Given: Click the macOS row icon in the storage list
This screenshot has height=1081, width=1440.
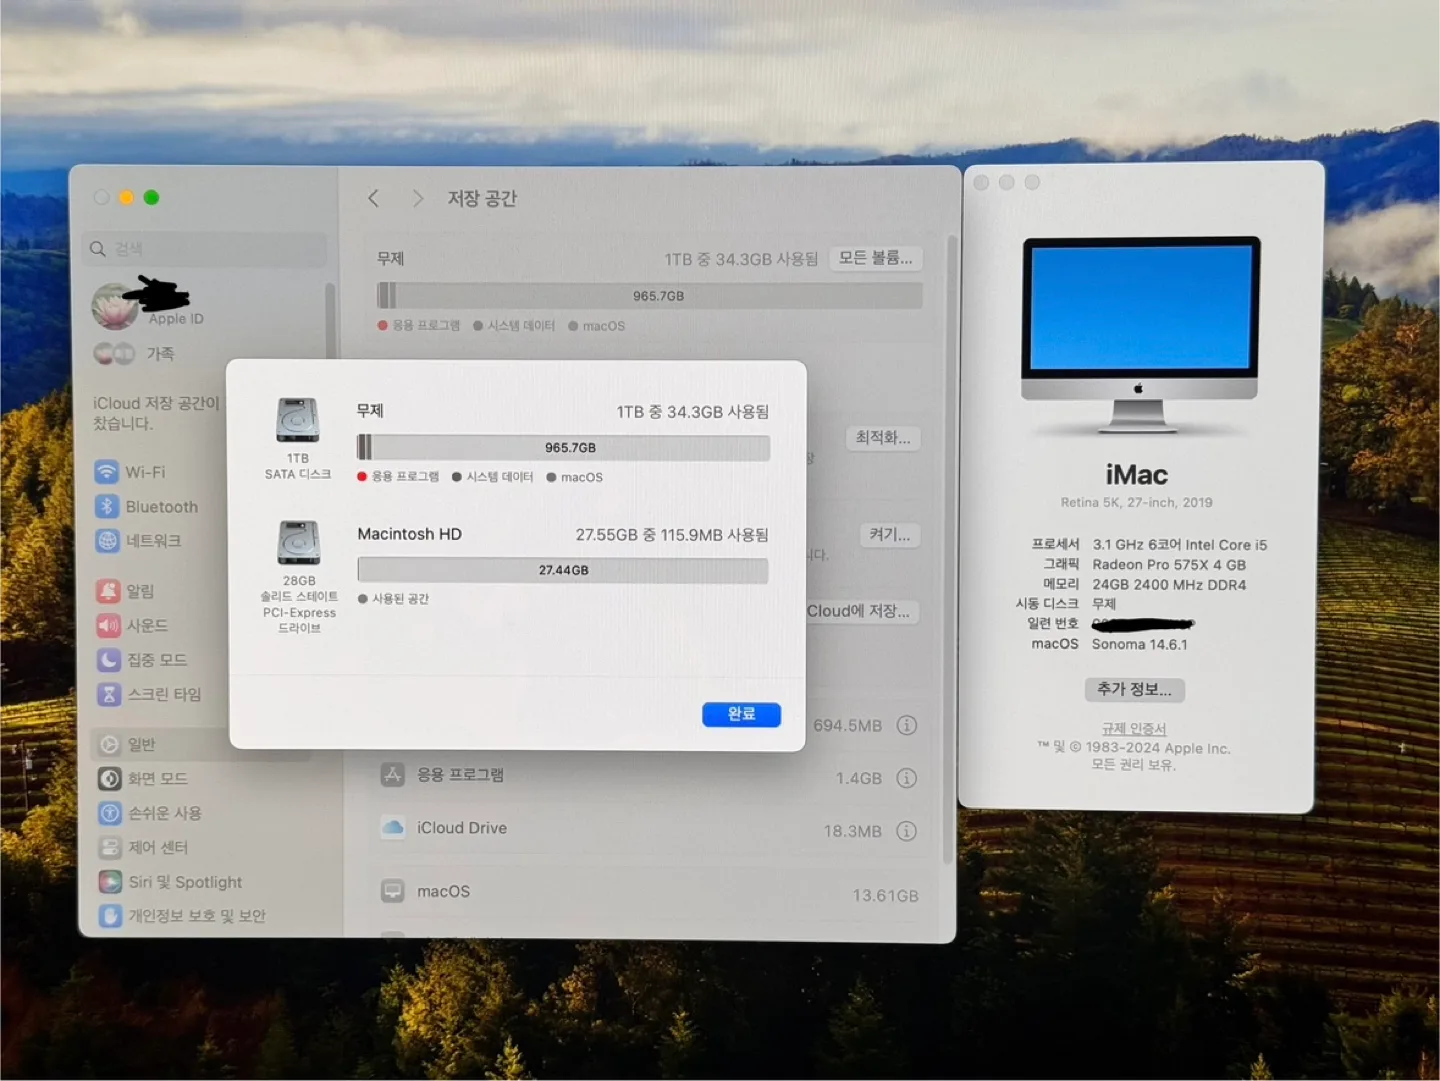Looking at the screenshot, I should pos(392,891).
